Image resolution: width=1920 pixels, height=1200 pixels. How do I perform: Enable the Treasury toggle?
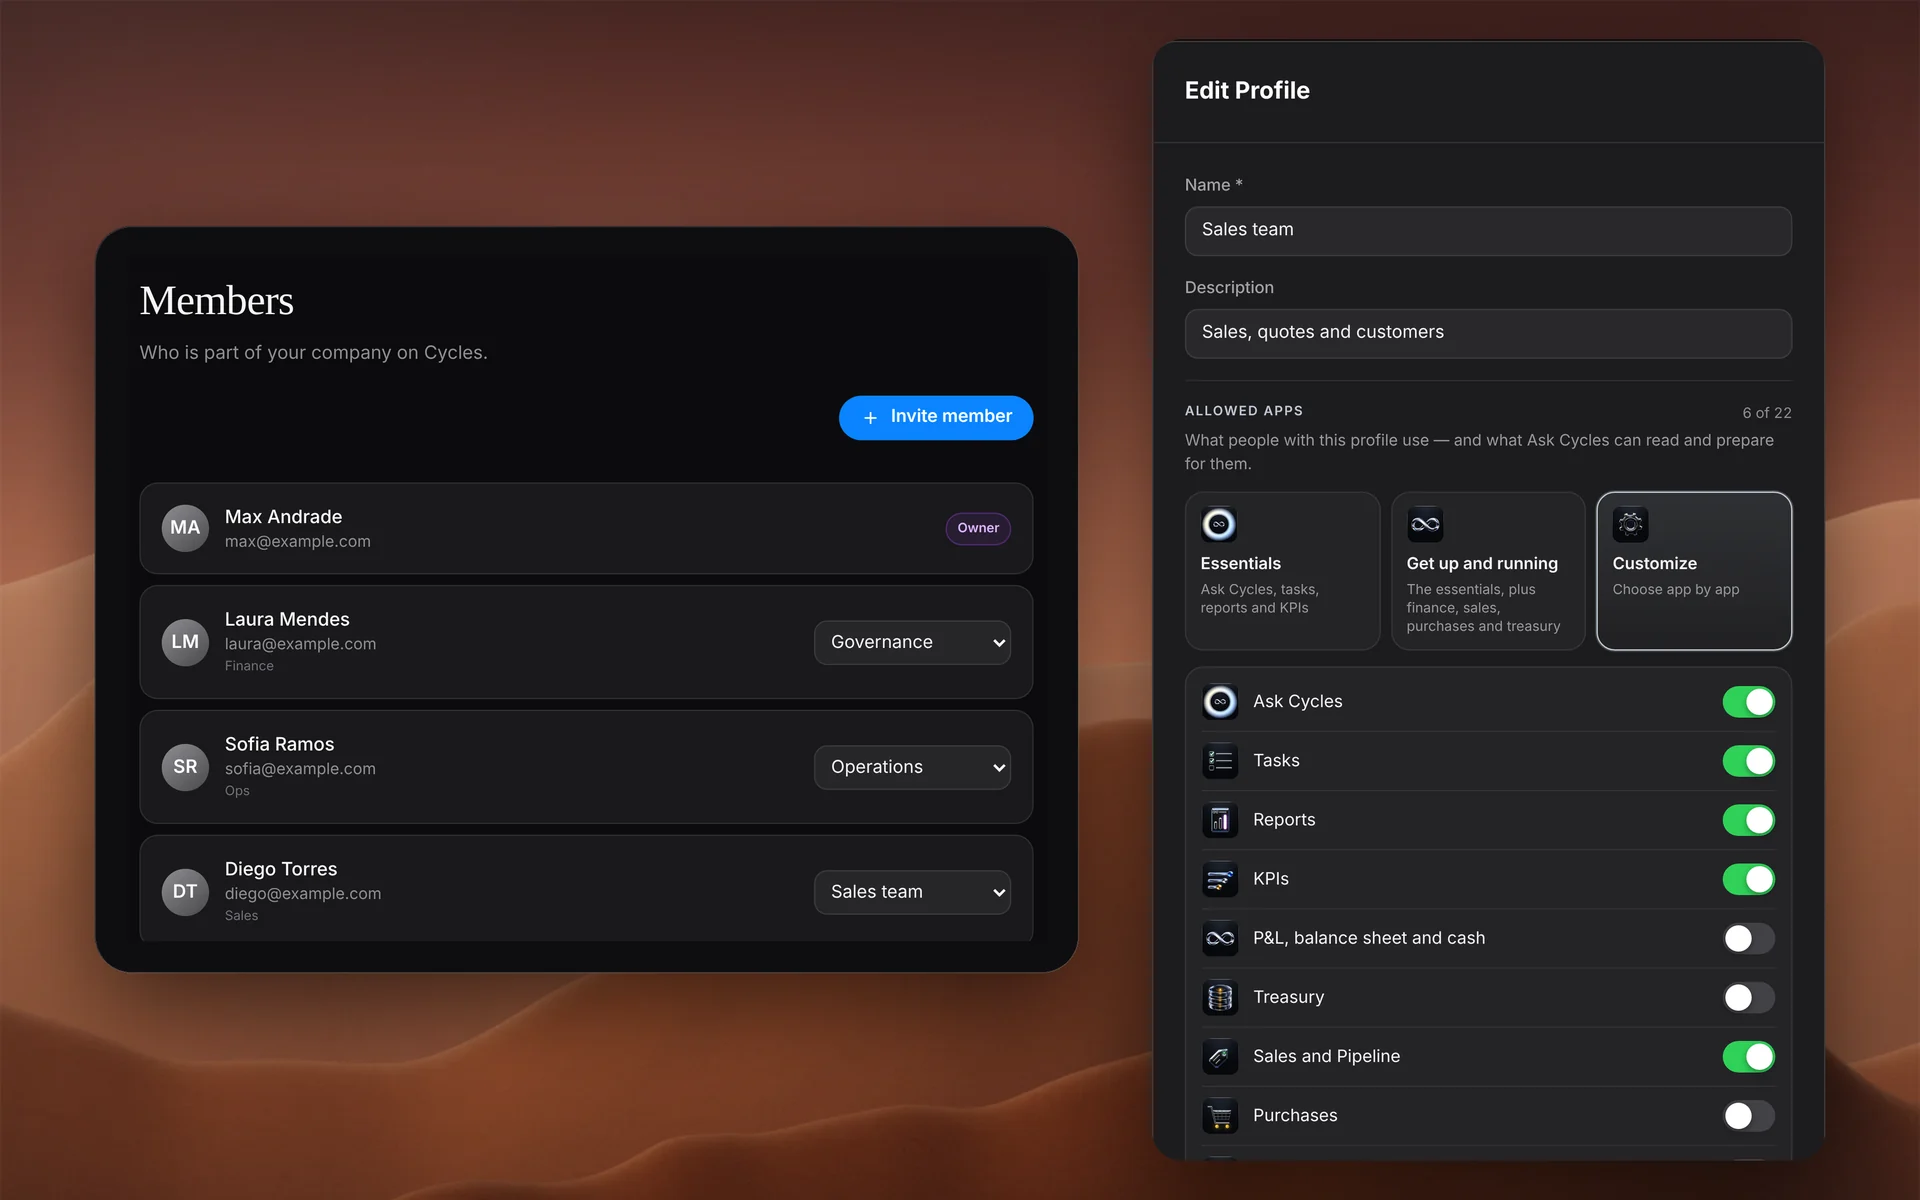pos(1748,997)
